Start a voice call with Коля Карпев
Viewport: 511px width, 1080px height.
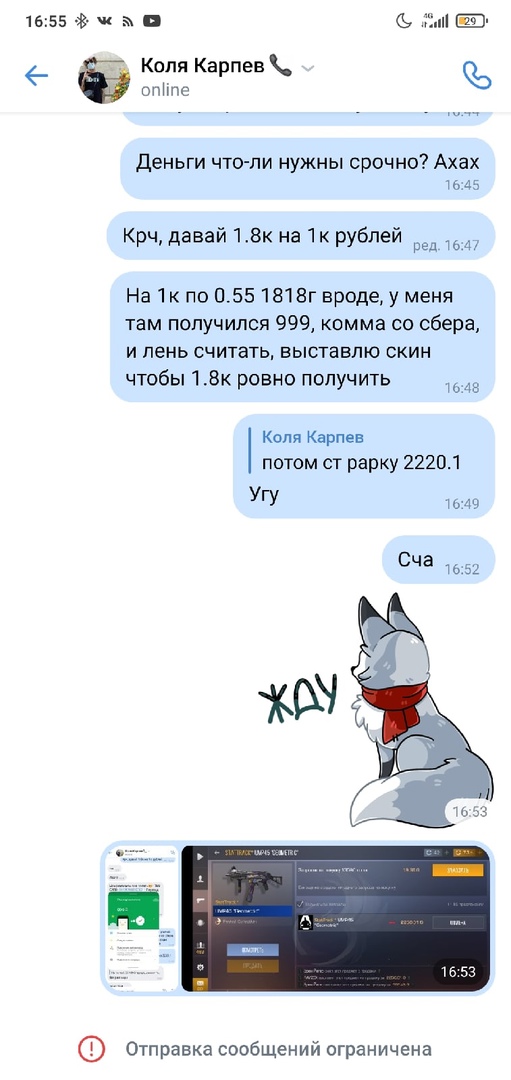(x=477, y=76)
